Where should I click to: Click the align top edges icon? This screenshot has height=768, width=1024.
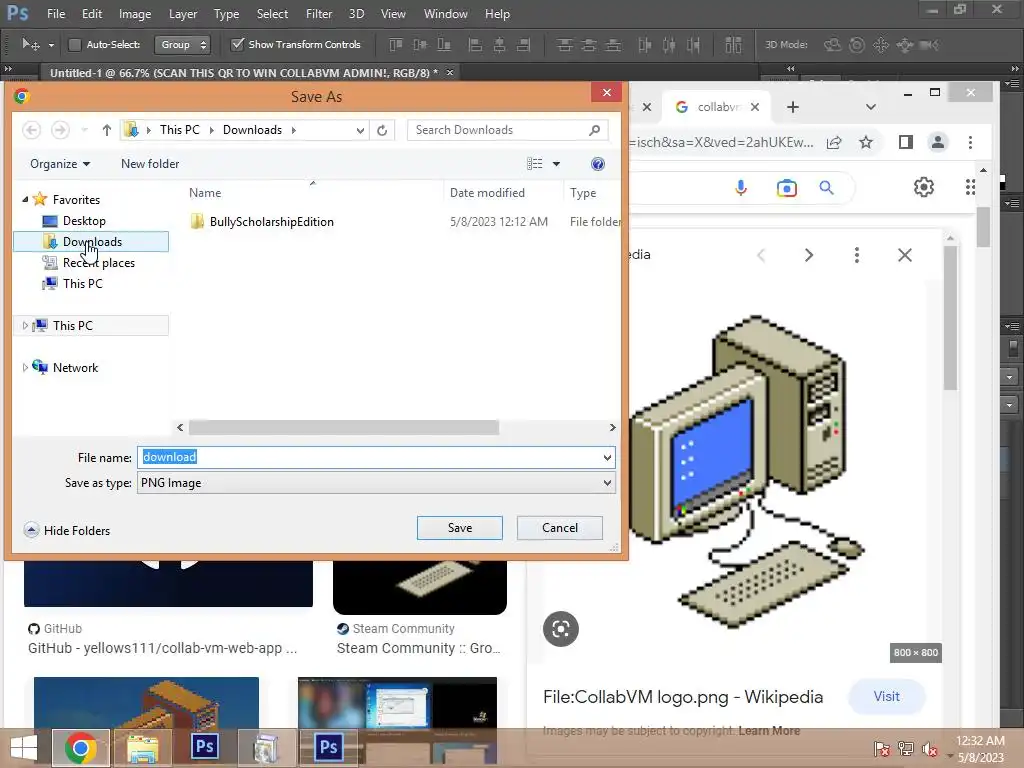point(396,44)
